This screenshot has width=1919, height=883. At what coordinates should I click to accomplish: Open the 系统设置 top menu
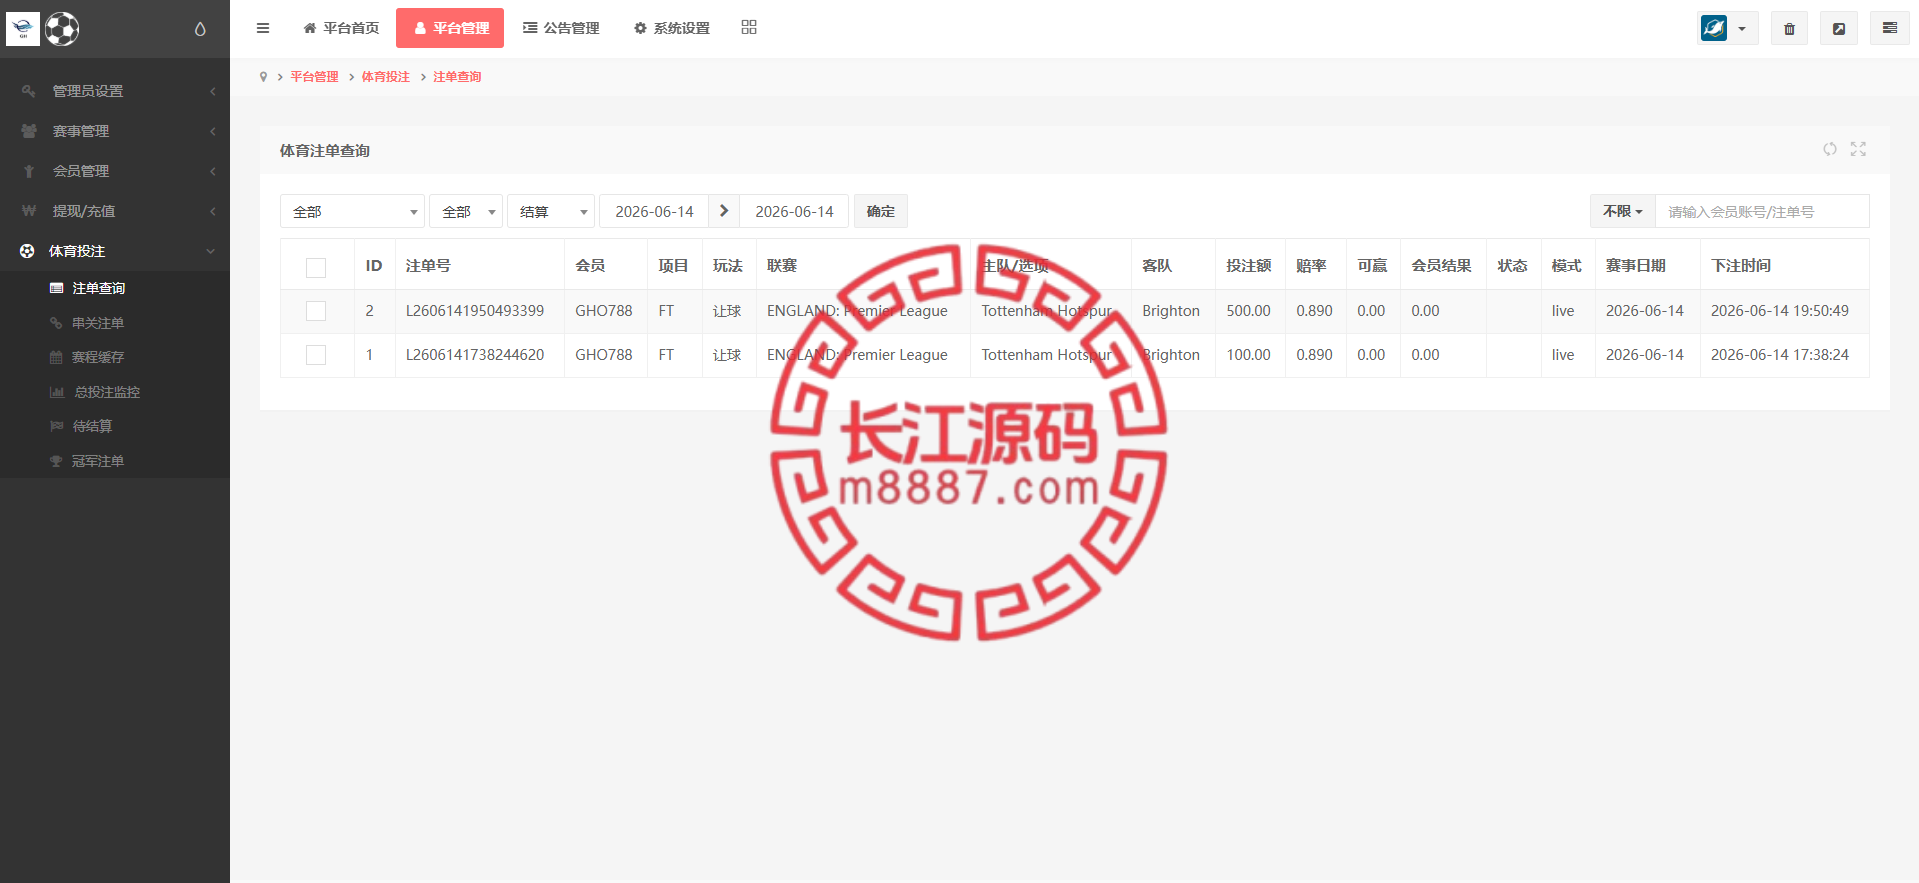(x=672, y=28)
